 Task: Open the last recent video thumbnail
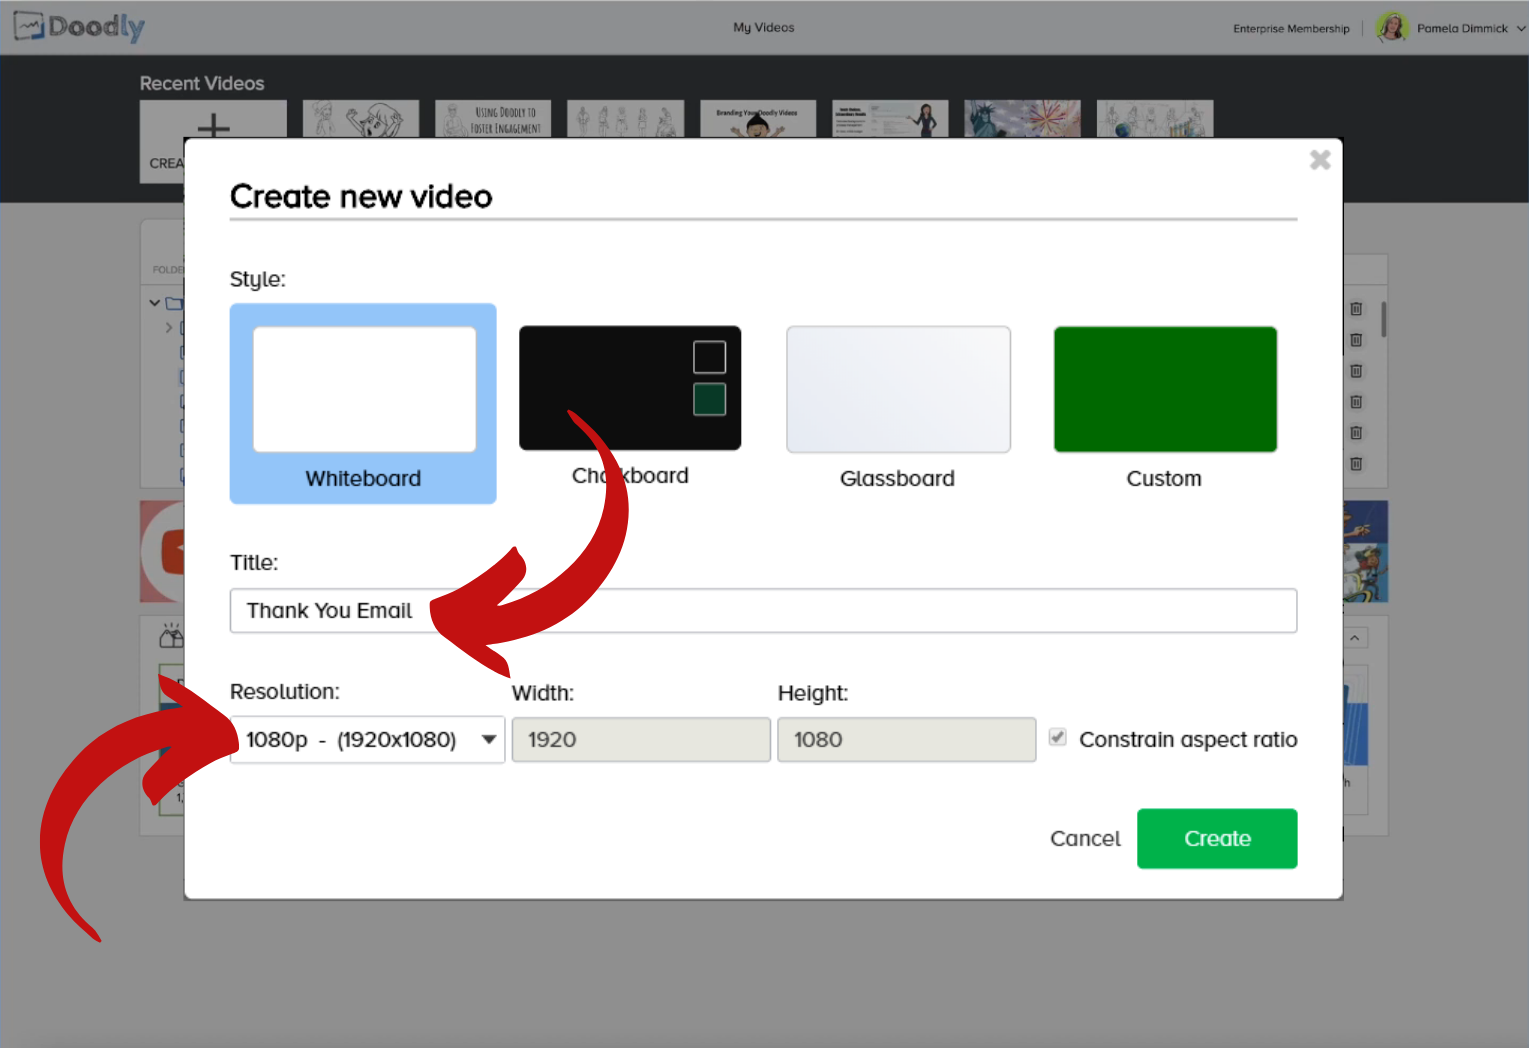pos(1155,119)
